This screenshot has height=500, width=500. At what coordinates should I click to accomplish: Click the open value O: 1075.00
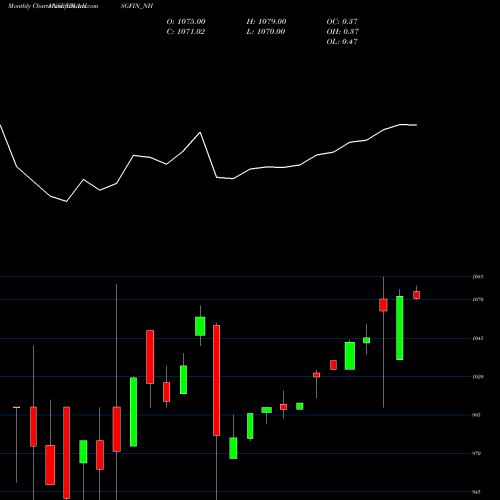[x=186, y=22]
